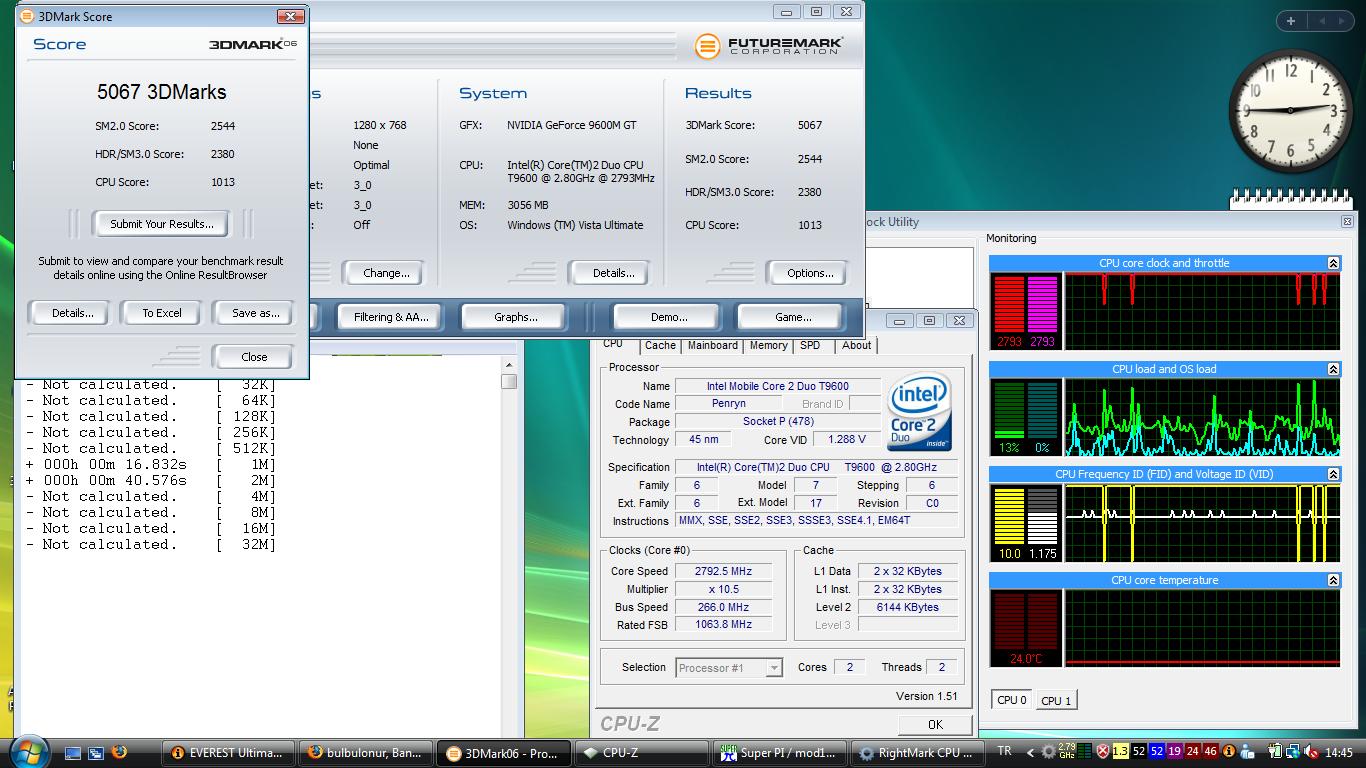Open Mainboard tab in CPU-Z
The width and height of the screenshot is (1366, 768).
tap(713, 345)
